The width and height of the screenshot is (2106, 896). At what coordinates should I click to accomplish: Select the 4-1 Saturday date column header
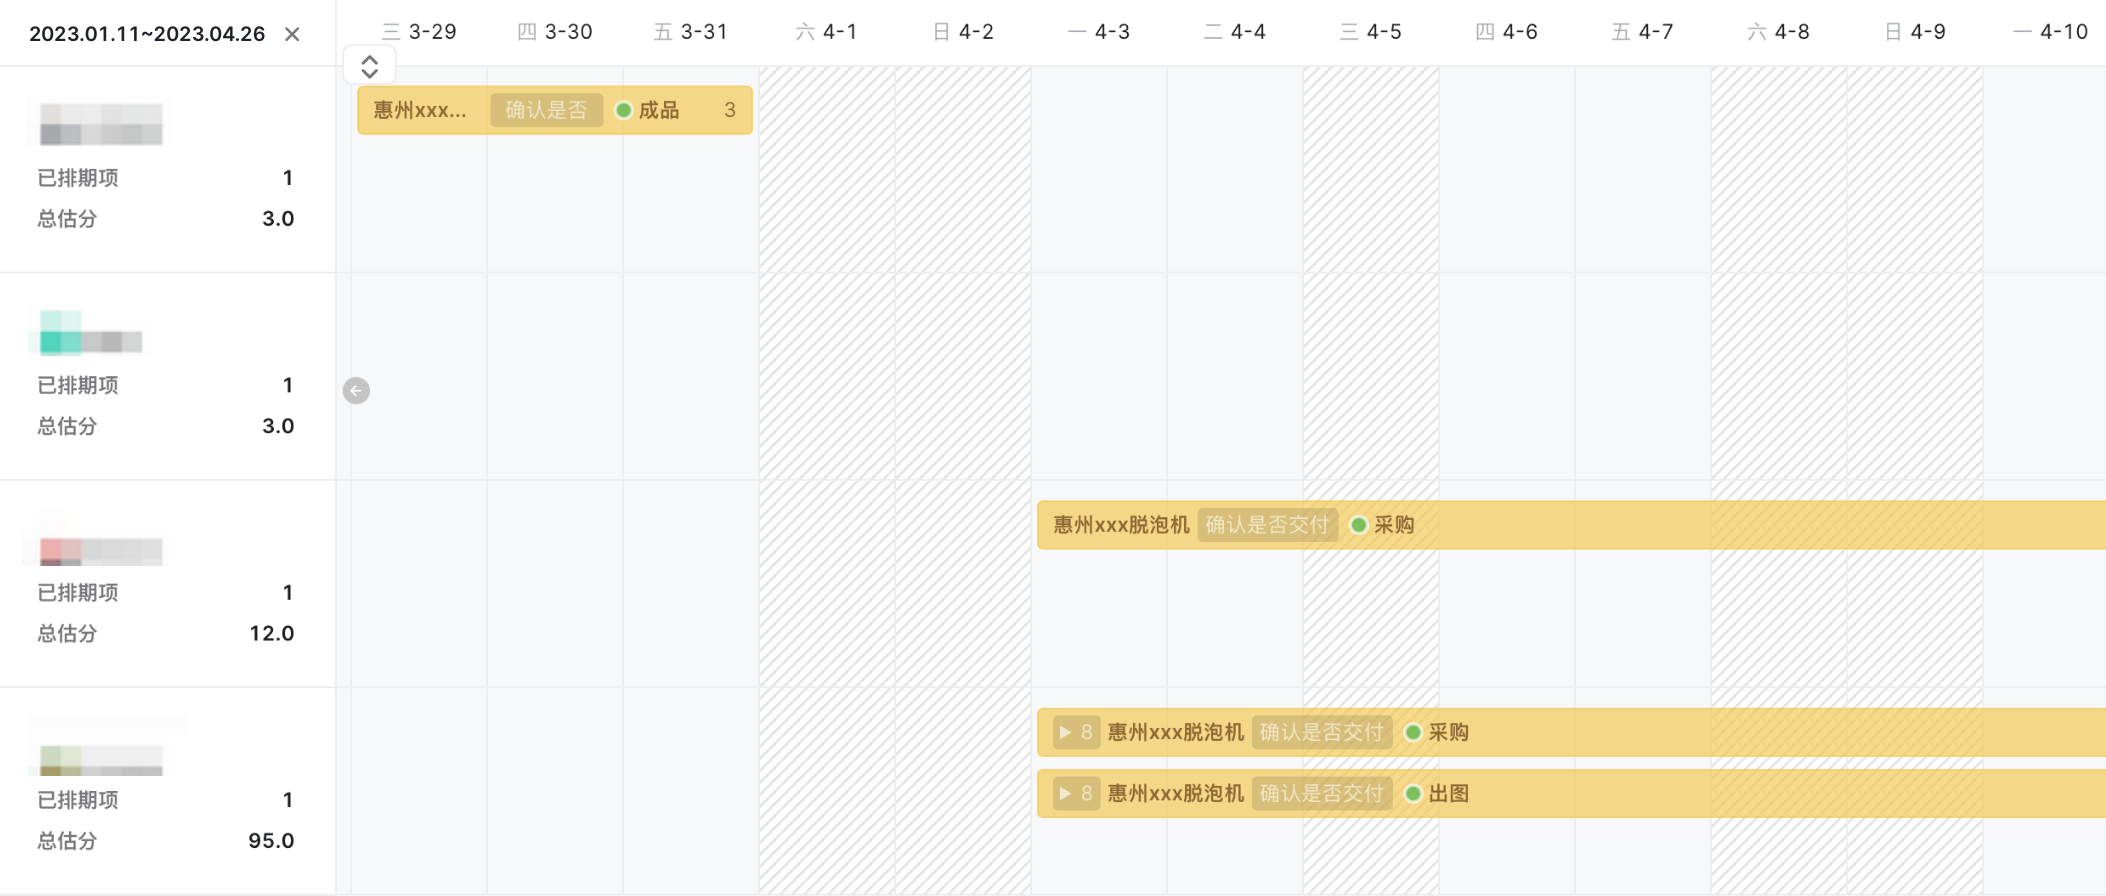pos(827,32)
